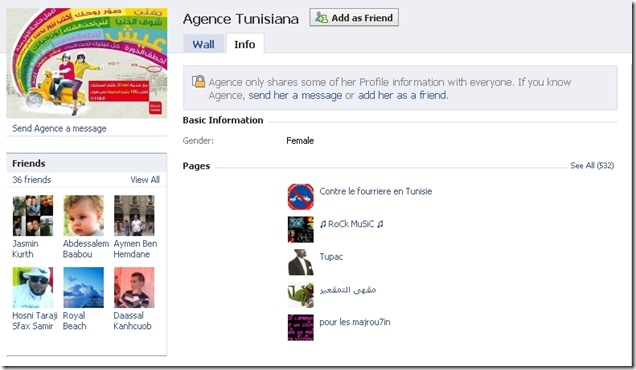
Task: Open pour les majrou7in page link
Action: click(355, 322)
